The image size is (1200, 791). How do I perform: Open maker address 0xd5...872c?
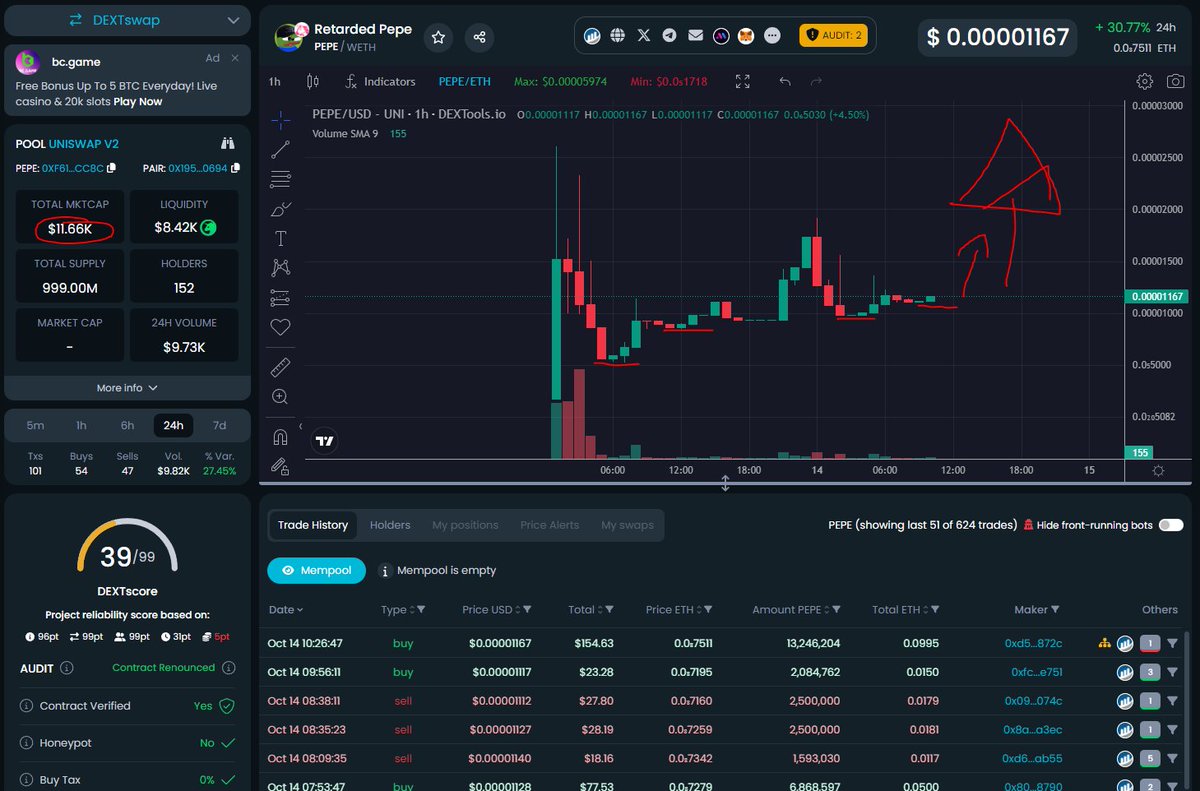pos(1033,643)
